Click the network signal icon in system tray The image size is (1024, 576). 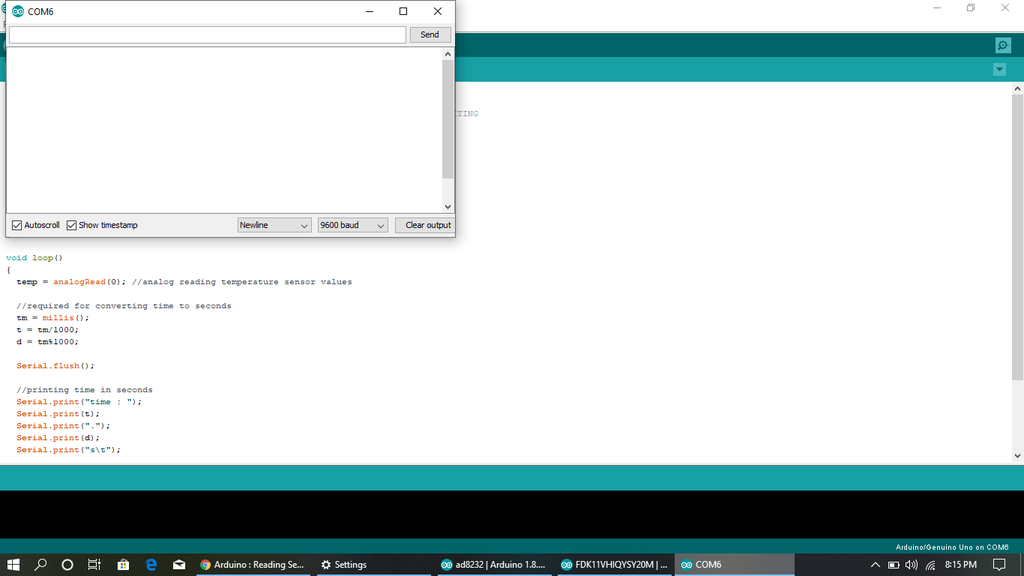pos(928,564)
